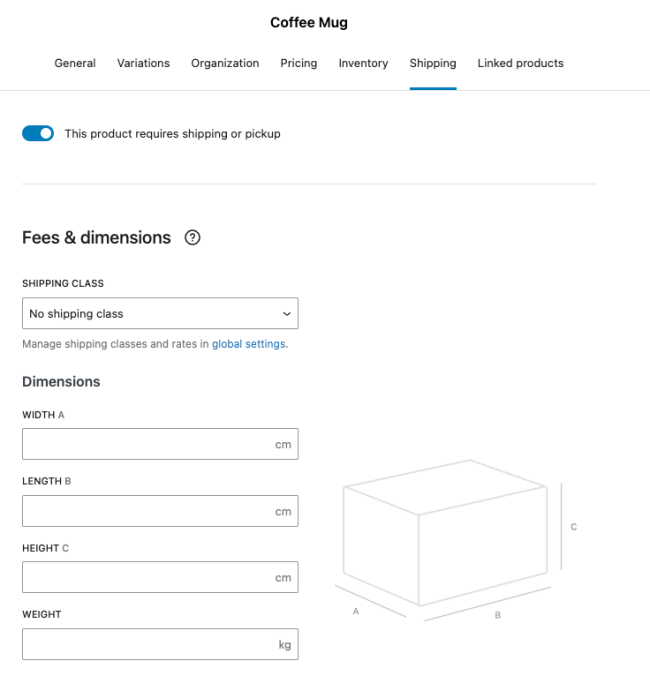Screen dimensions: 650x691
Task: View the Inventory tab
Action: [x=363, y=63]
